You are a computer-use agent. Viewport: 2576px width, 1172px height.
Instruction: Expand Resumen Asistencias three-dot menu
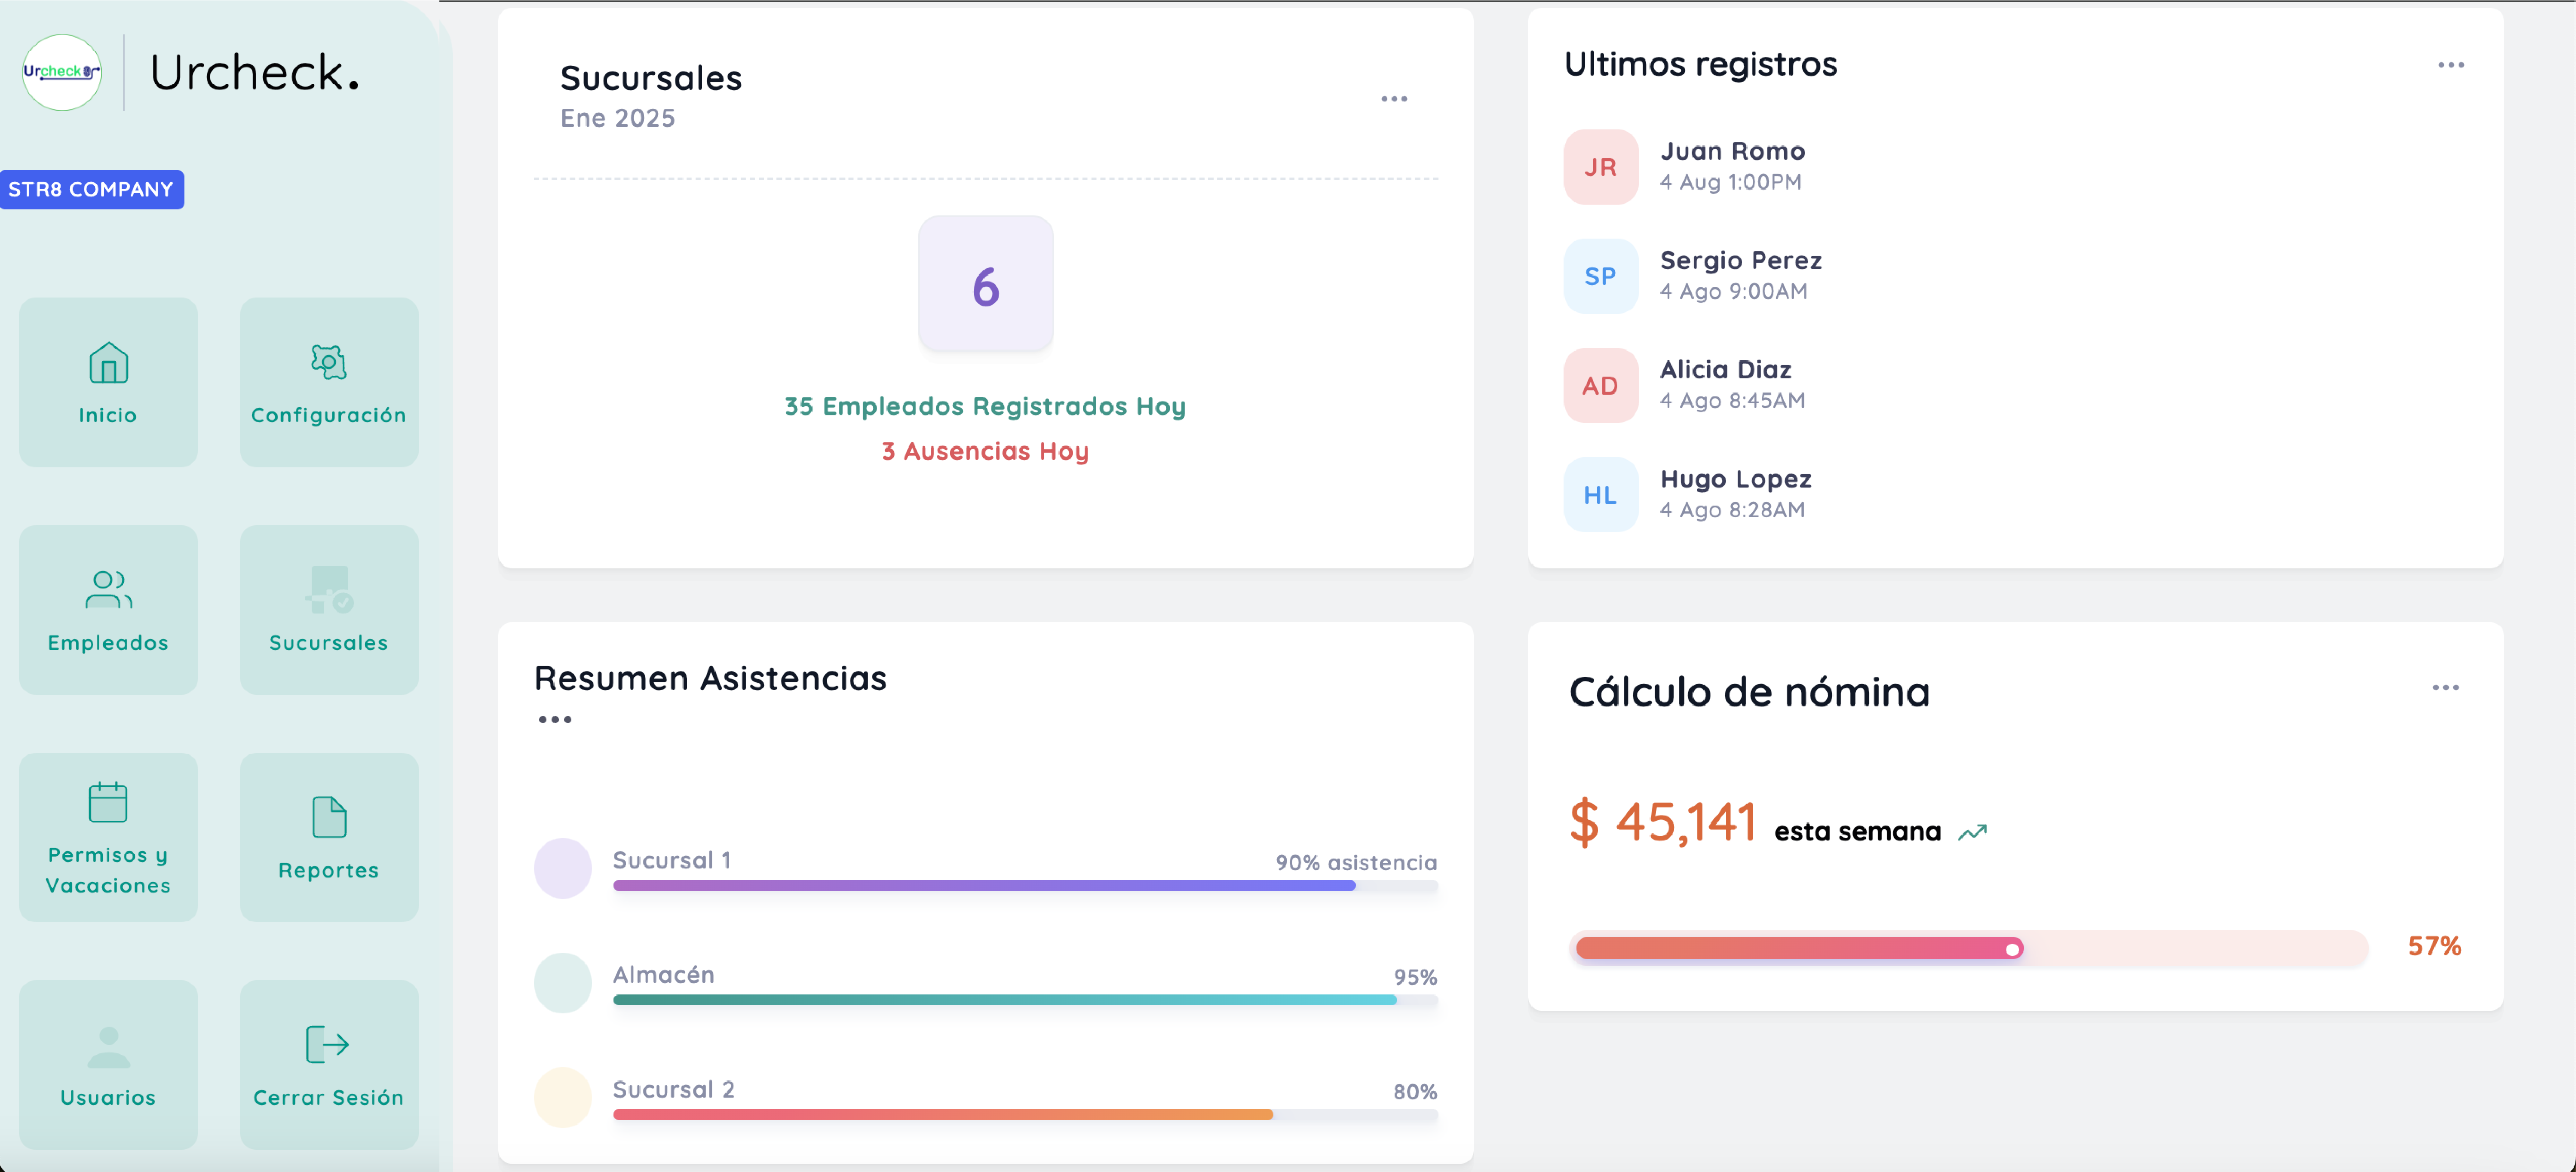pos(555,720)
